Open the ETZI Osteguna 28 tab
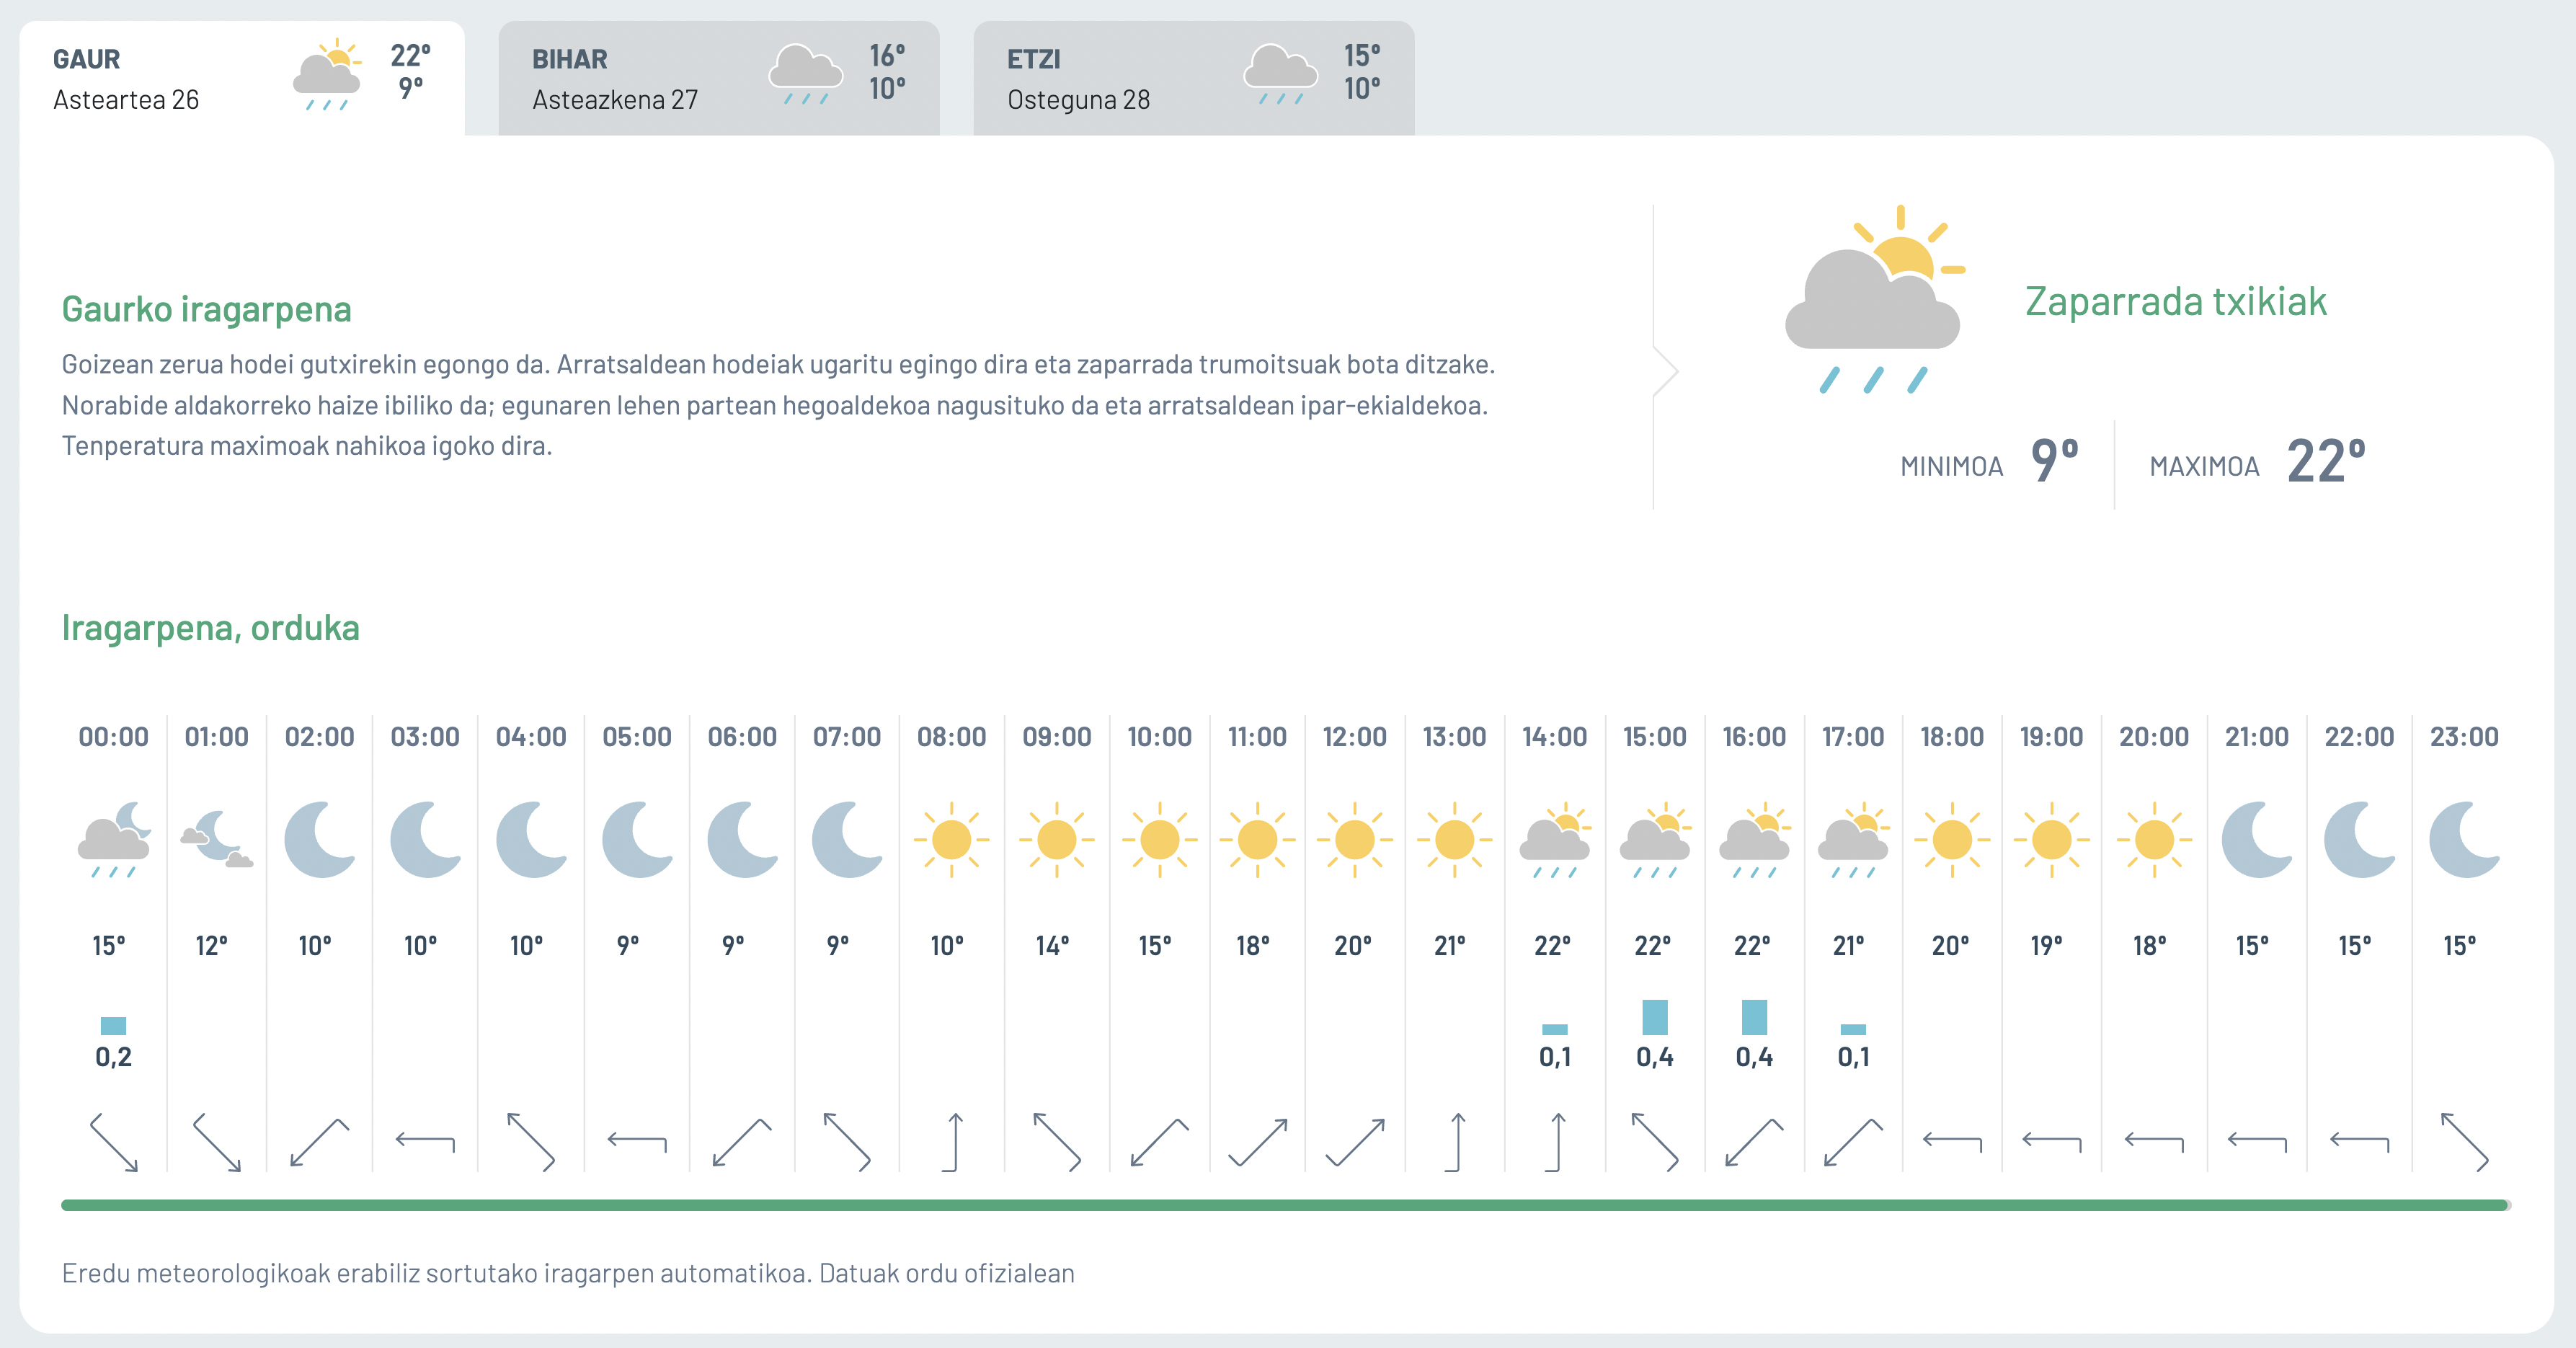The image size is (2576, 1348). [x=1194, y=78]
